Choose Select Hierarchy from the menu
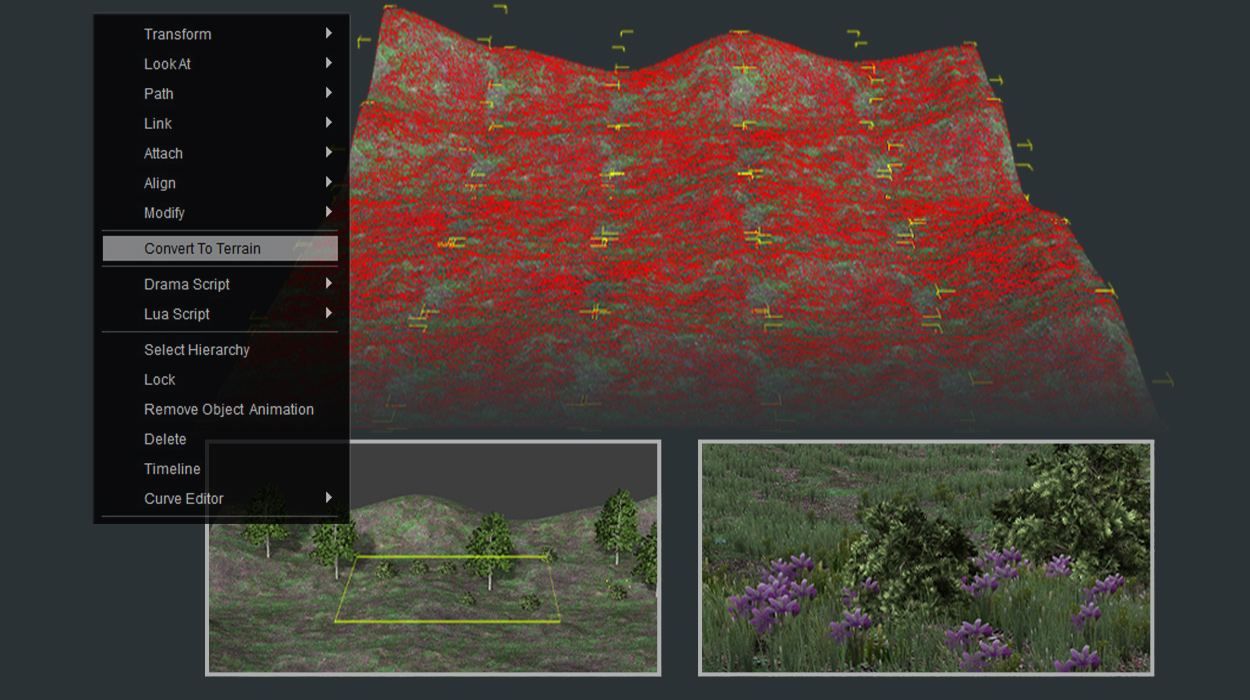 click(220, 350)
